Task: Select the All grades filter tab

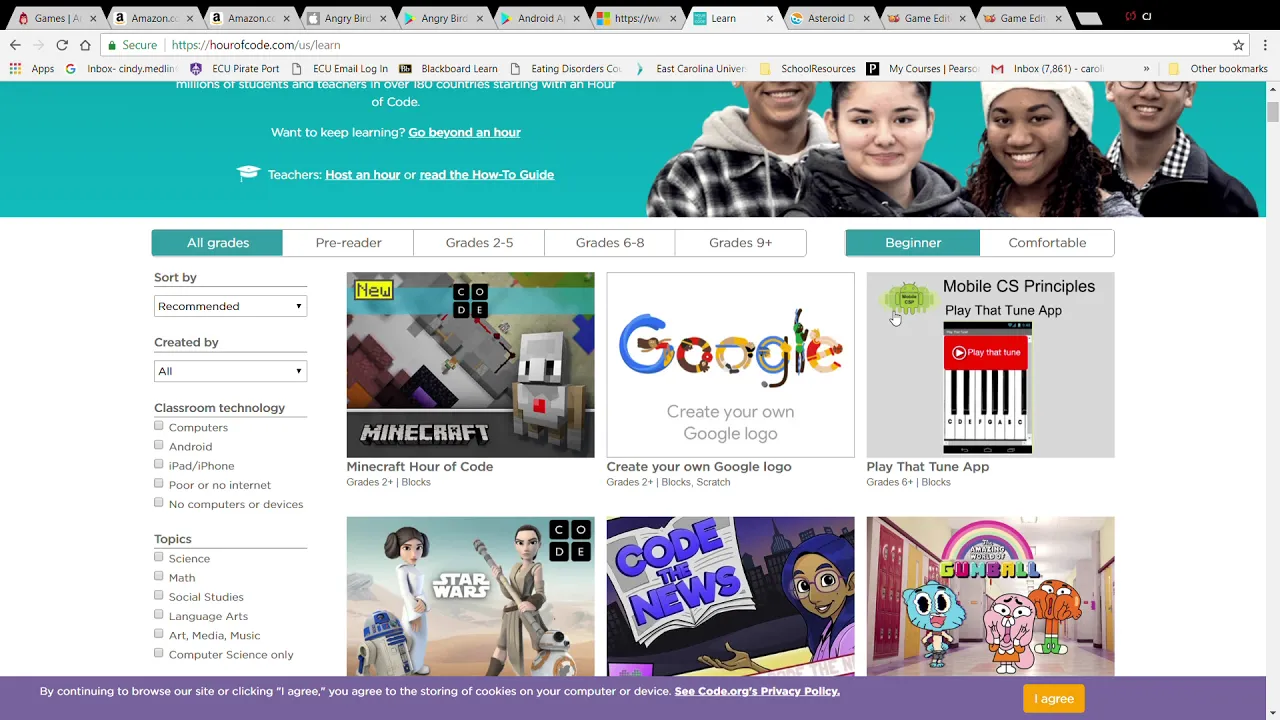Action: pyautogui.click(x=218, y=243)
